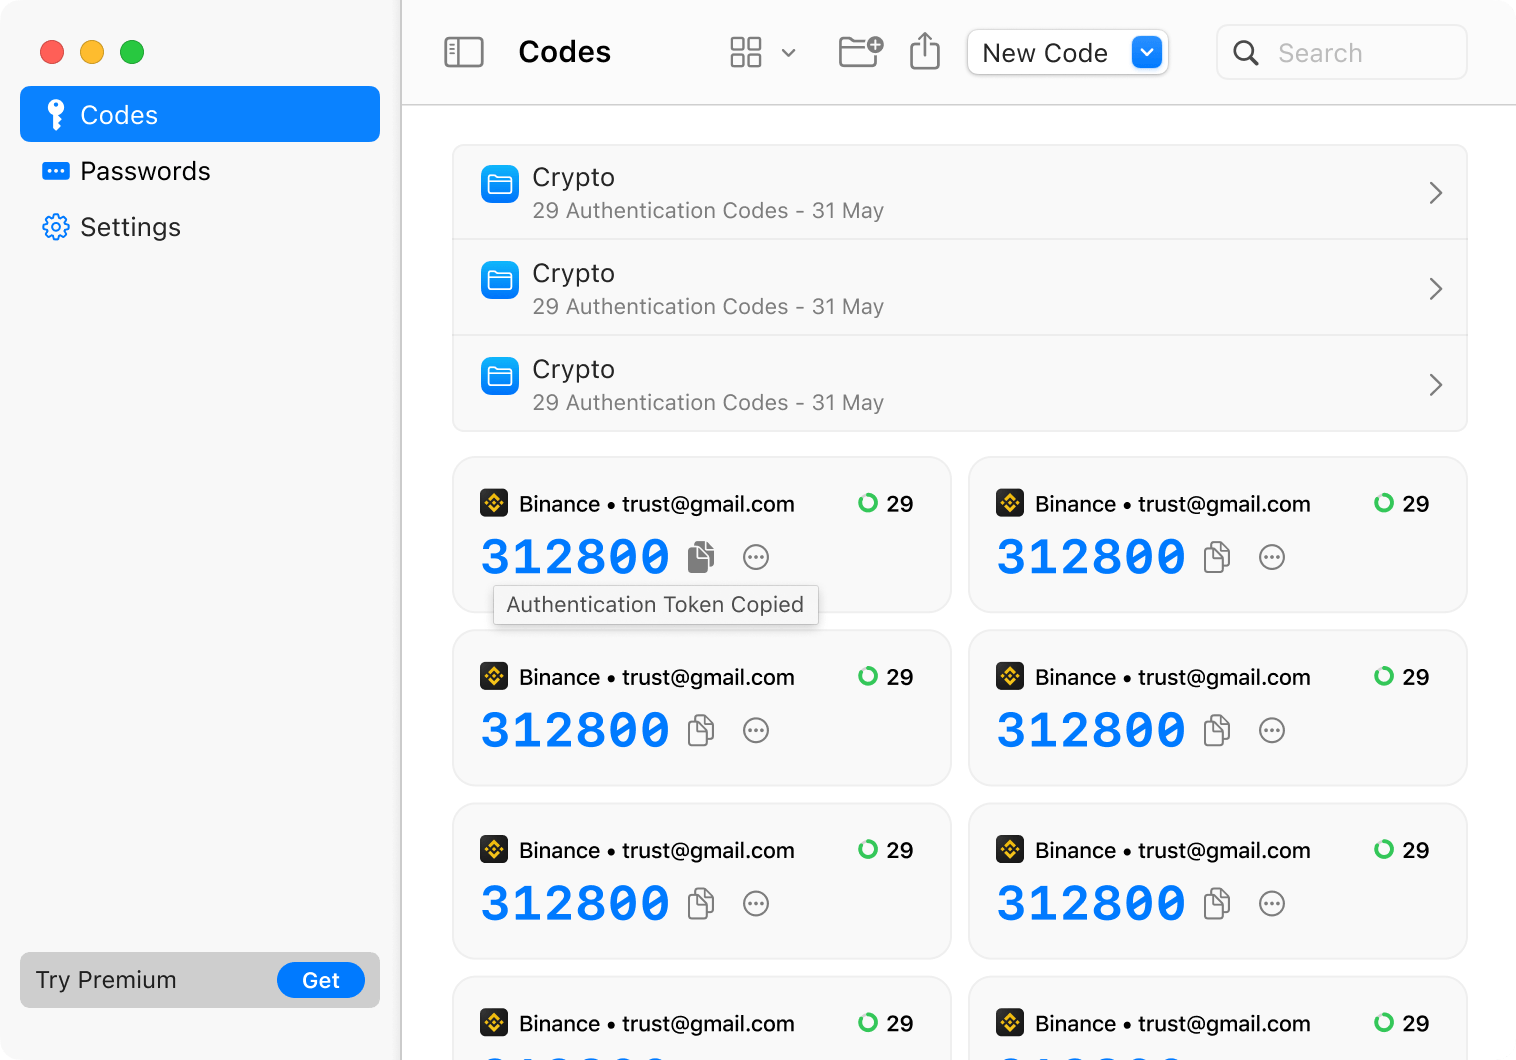Copy code in second-row left Binance card

pos(701,730)
